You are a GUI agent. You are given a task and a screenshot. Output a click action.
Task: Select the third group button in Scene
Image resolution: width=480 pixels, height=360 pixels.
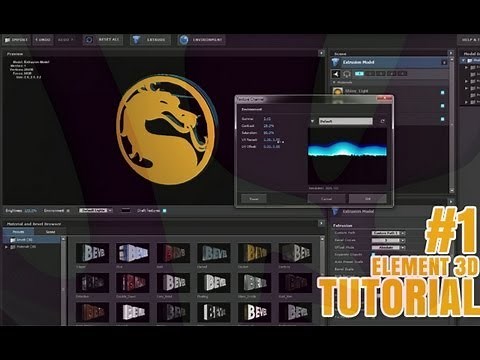(381, 73)
